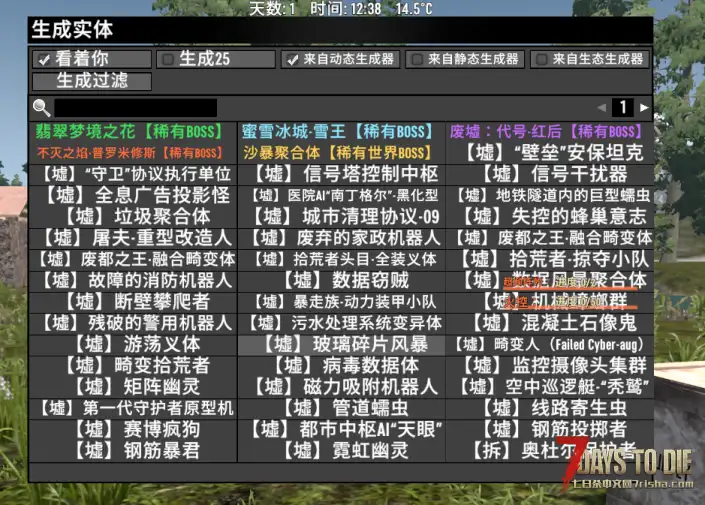The width and height of the screenshot is (705, 505).
Task: Select 沙暴聚合体【稀有世界BOSS】
Action: pos(338,153)
